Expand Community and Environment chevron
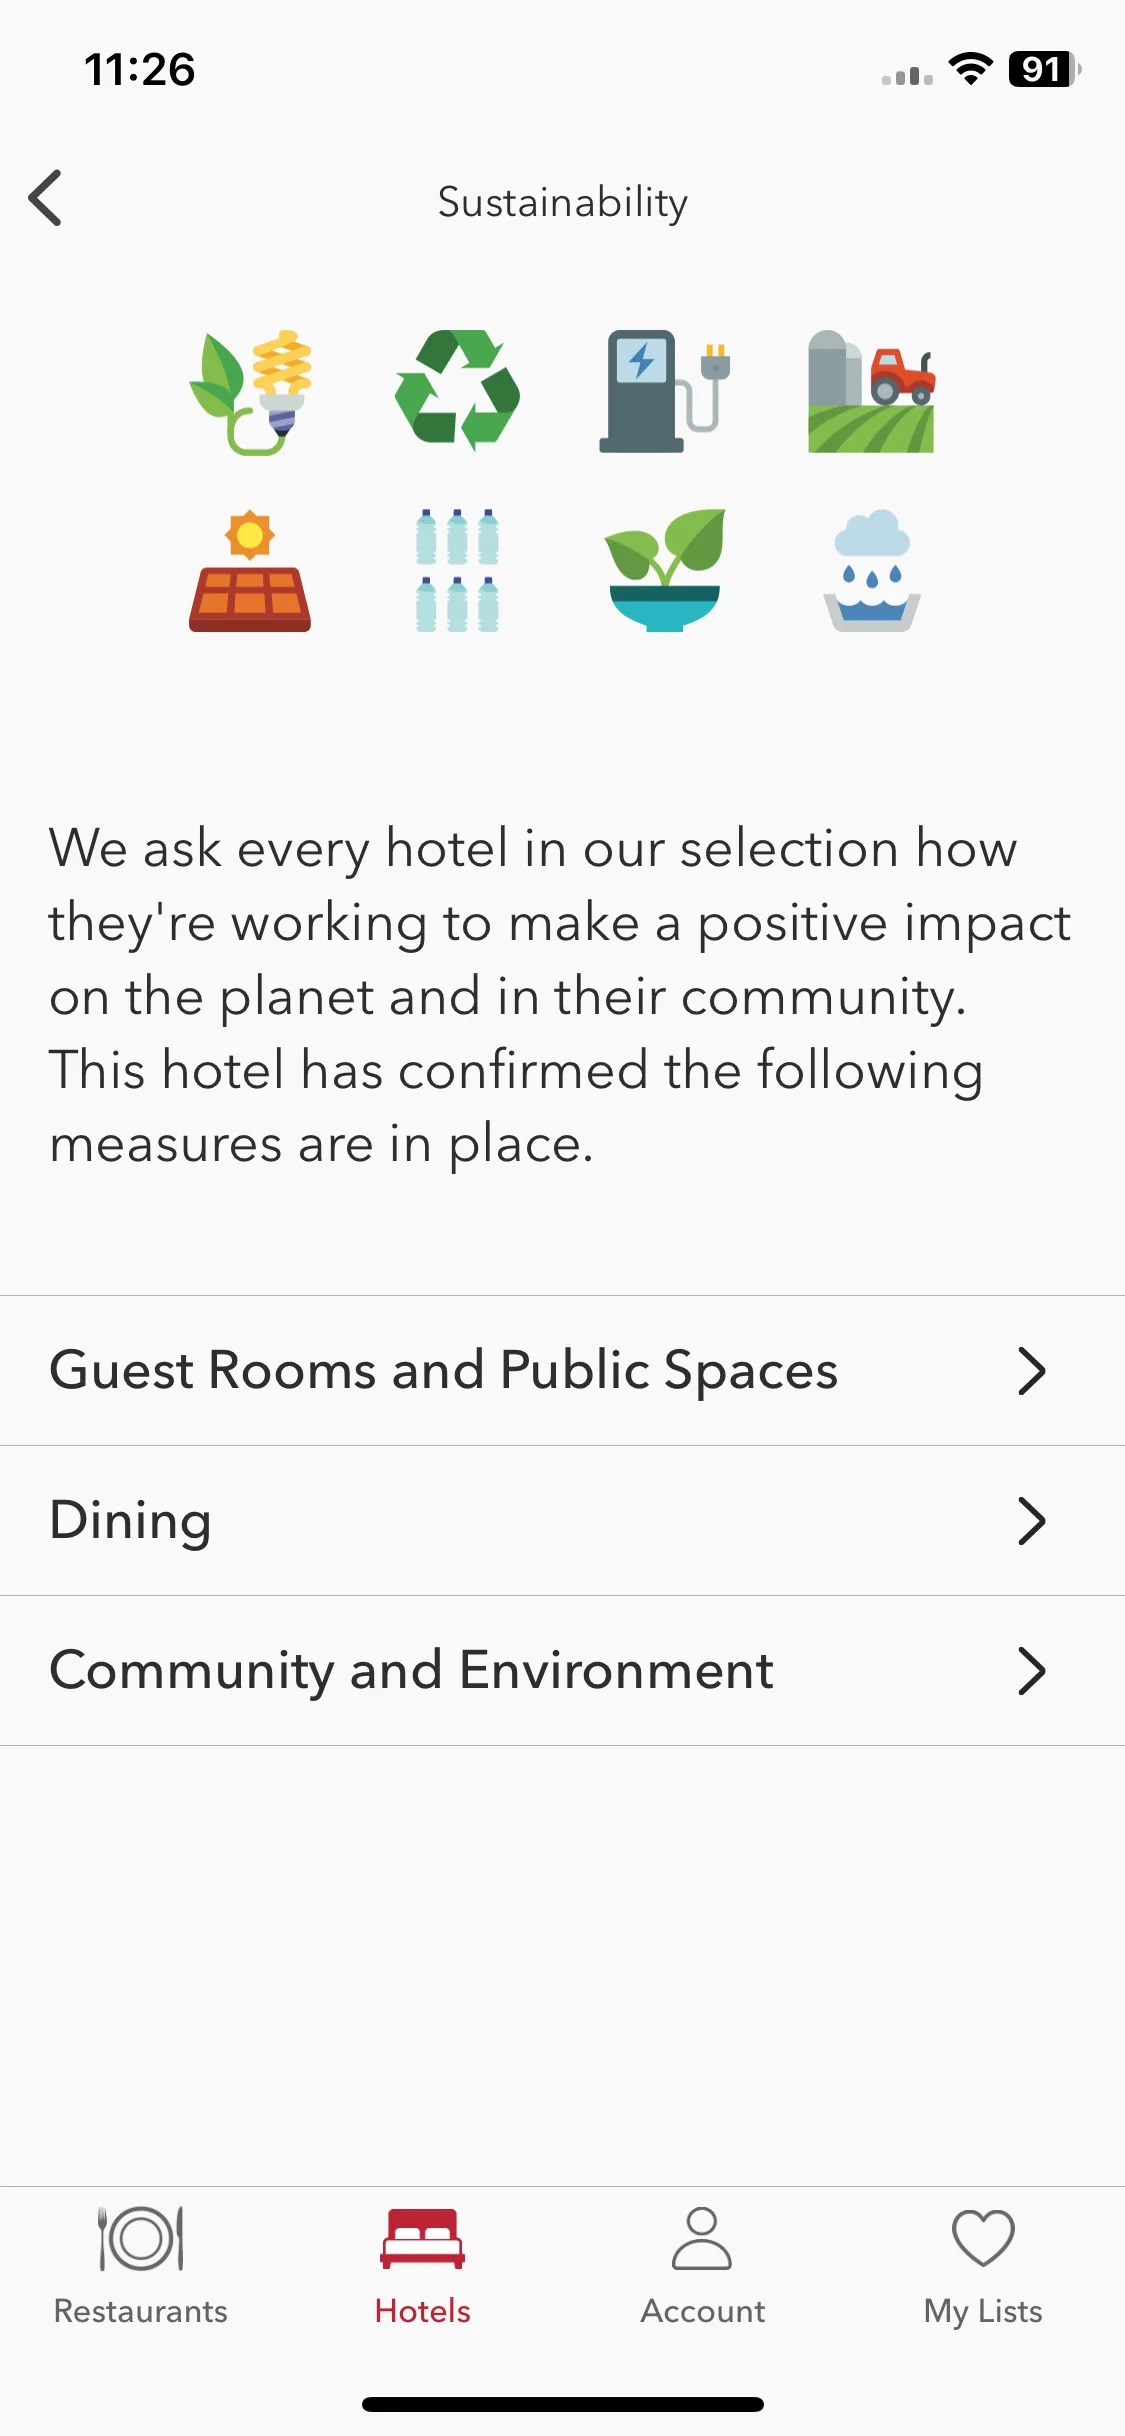This screenshot has width=1125, height=2436. 1031,1671
